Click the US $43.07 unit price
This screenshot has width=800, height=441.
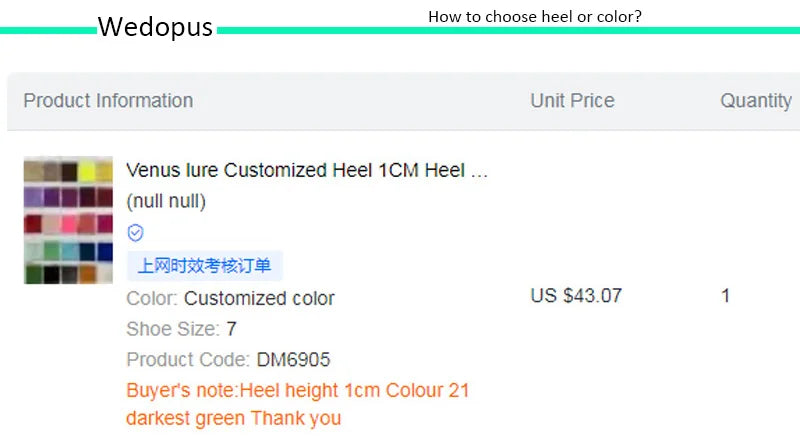pyautogui.click(x=576, y=296)
